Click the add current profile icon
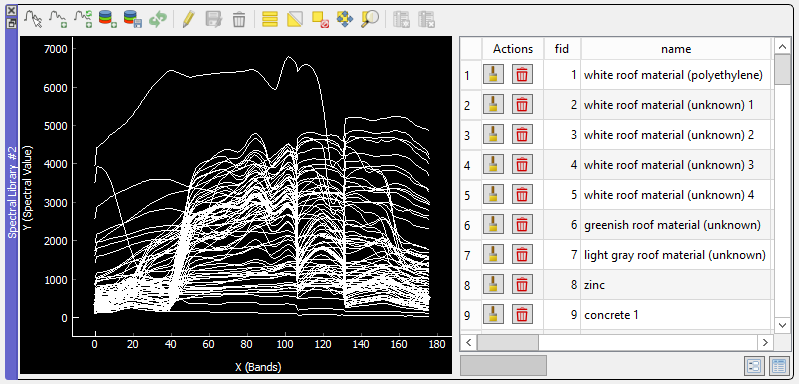This screenshot has width=799, height=384. click(x=59, y=19)
